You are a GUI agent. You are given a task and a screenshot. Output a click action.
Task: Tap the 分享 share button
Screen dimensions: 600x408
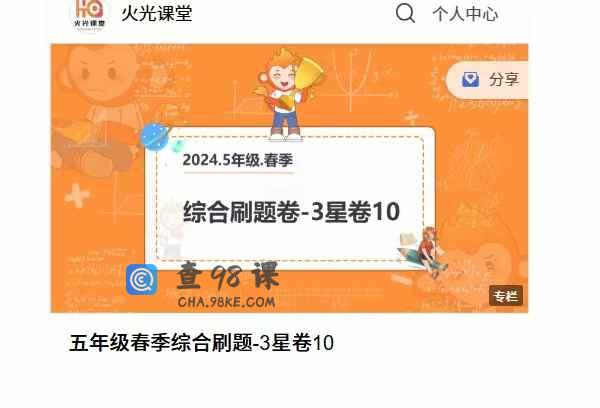click(487, 80)
